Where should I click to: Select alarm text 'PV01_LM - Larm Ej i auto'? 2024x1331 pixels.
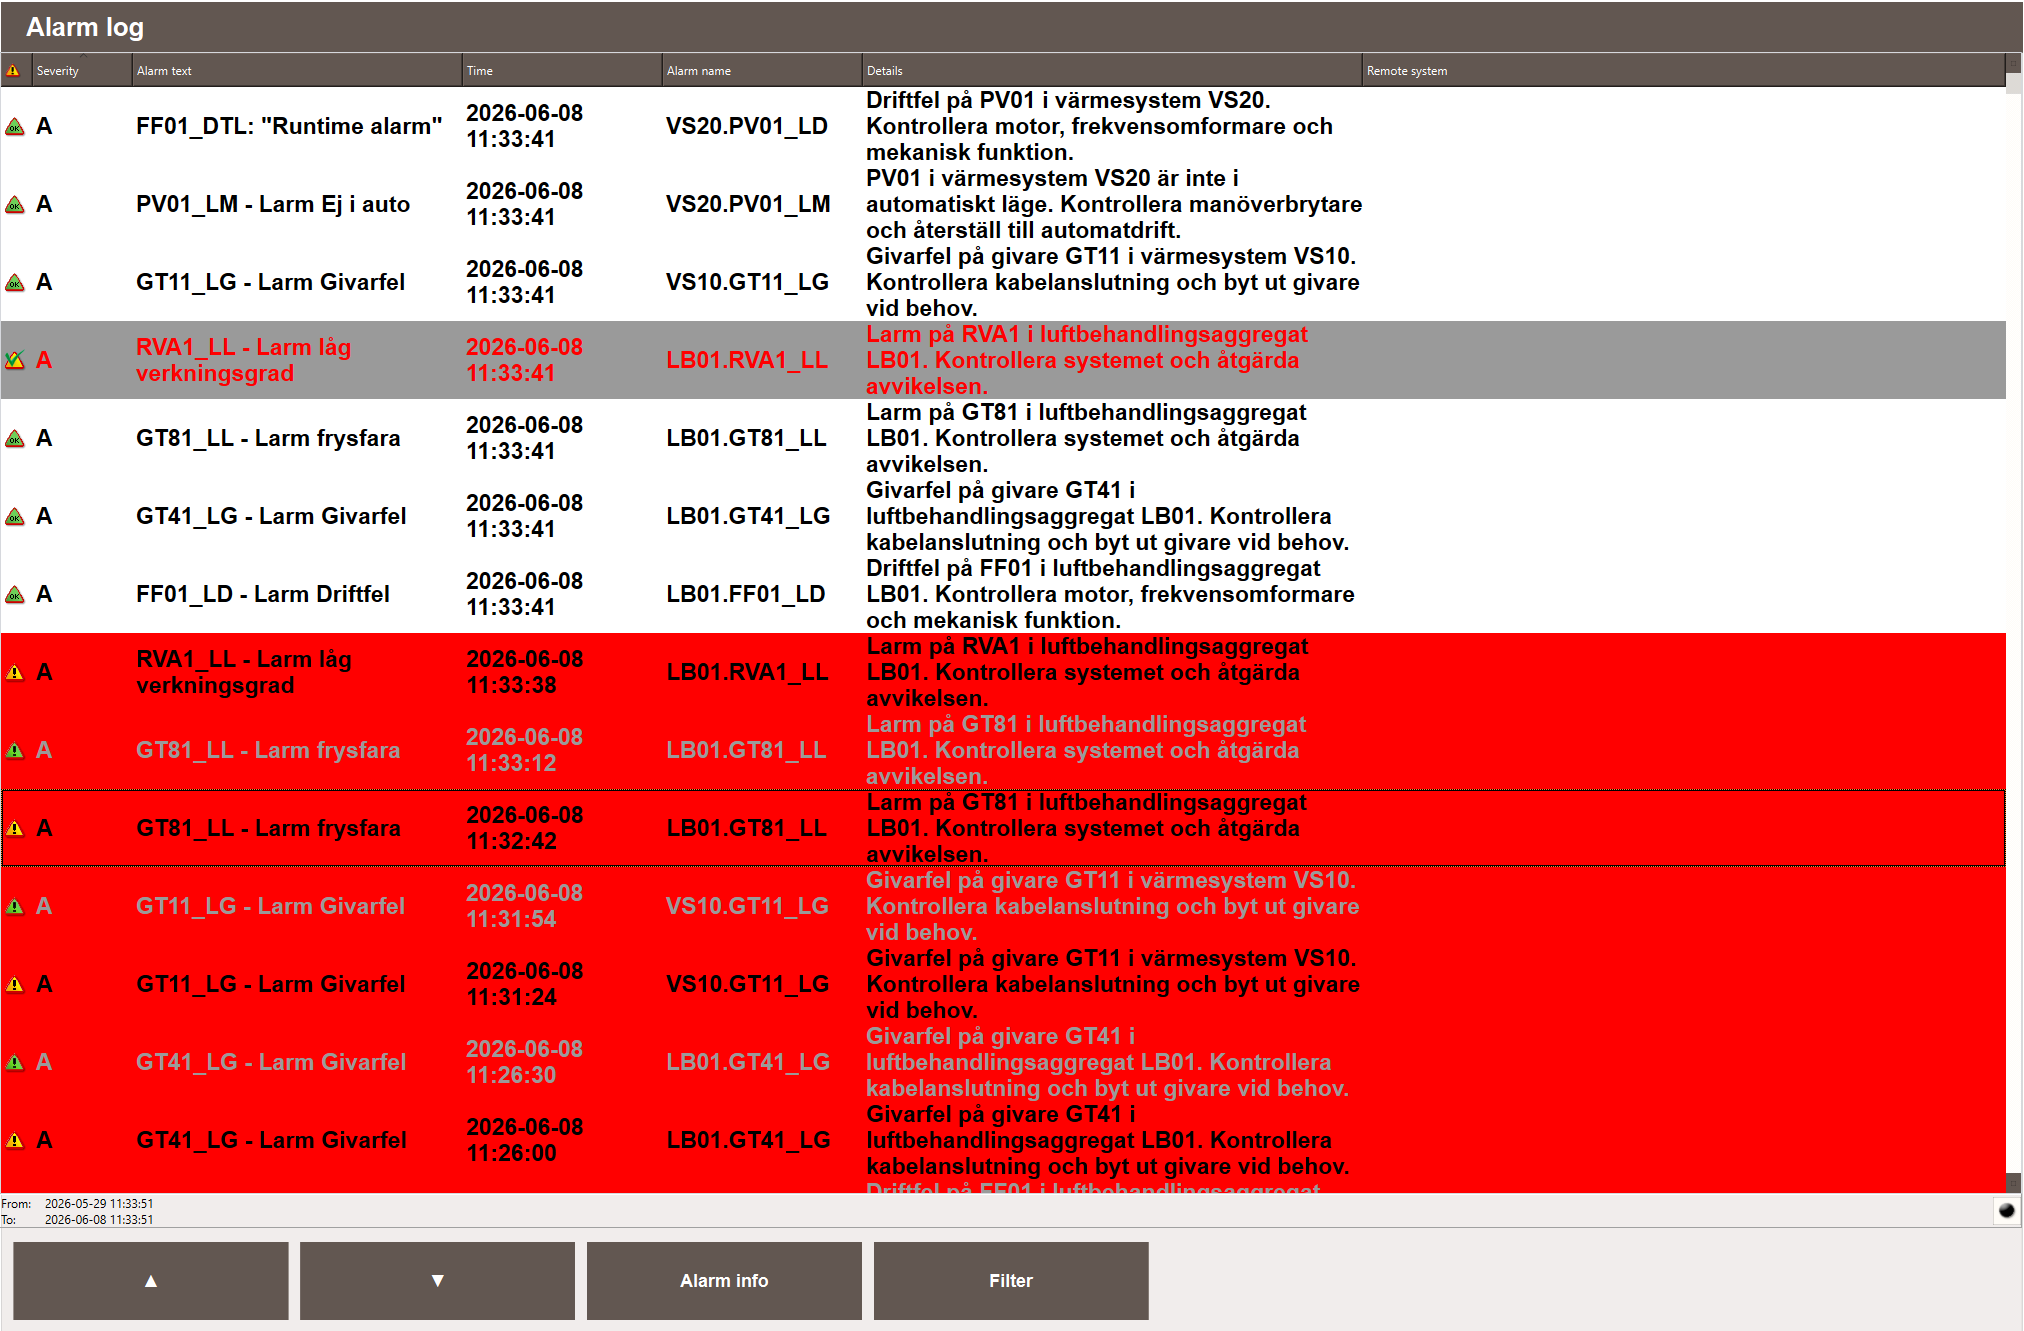273,205
